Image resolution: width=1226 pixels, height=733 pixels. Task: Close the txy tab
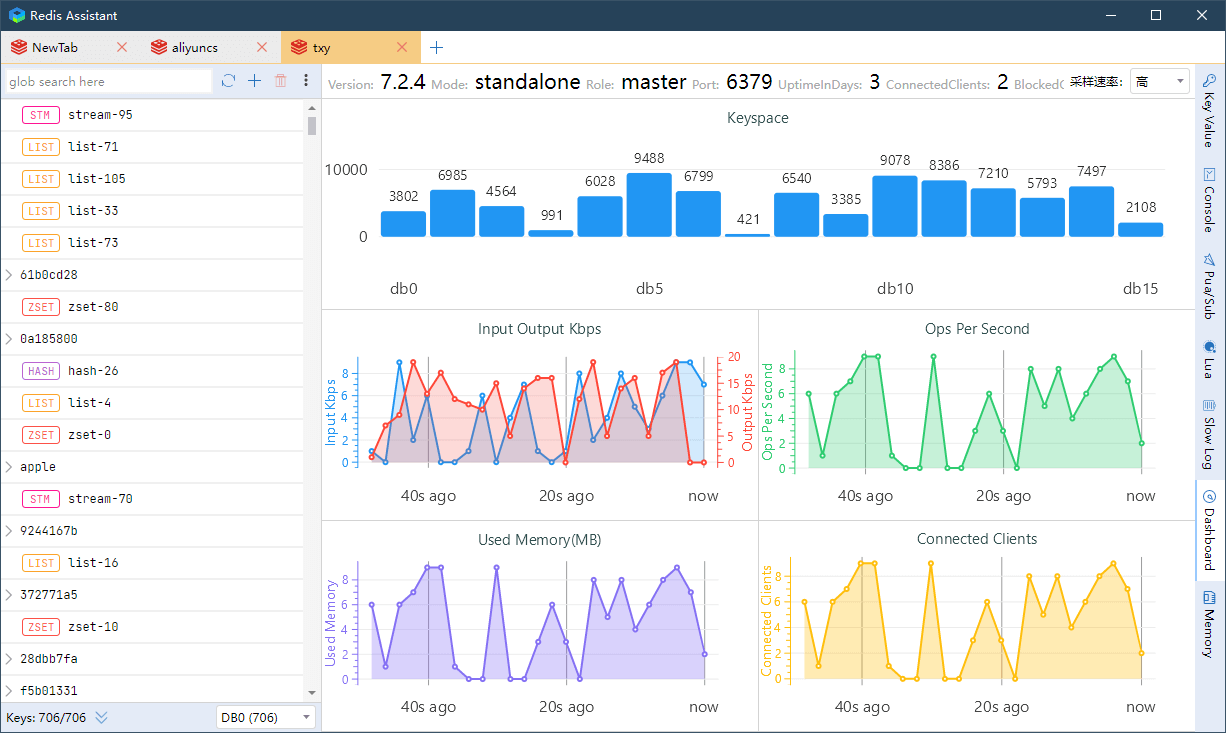[x=402, y=47]
